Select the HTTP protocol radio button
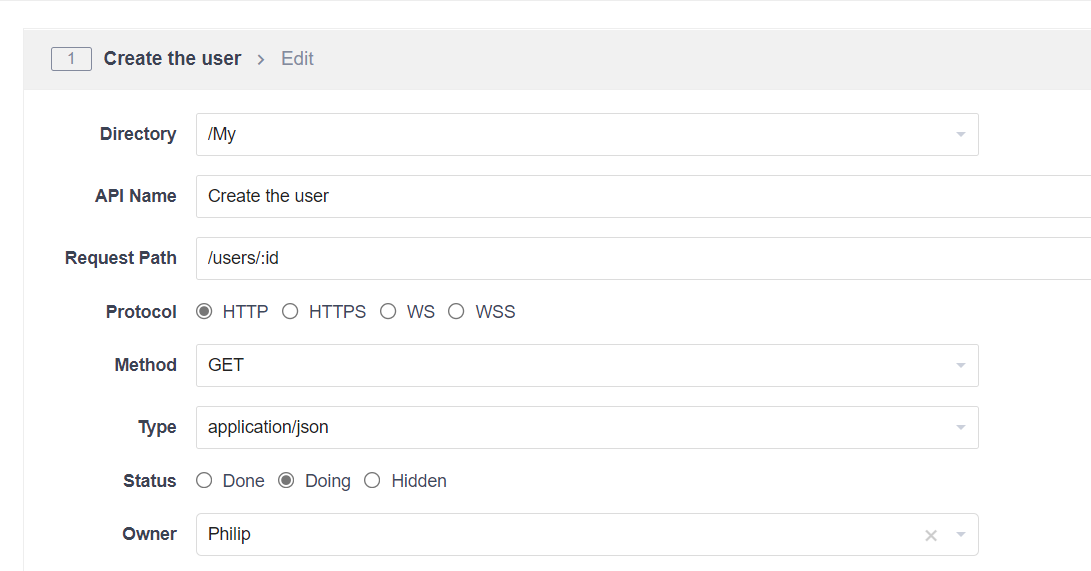Screen dimensions: 1091x571 point(205,312)
